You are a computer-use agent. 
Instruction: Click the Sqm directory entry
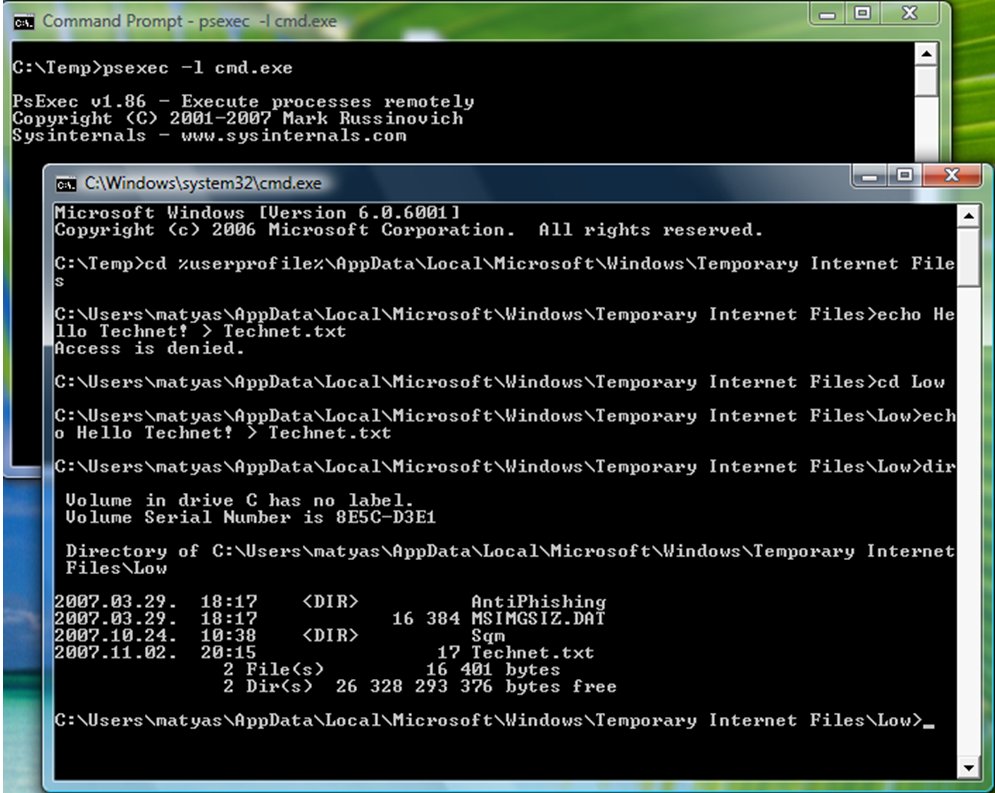point(280,636)
